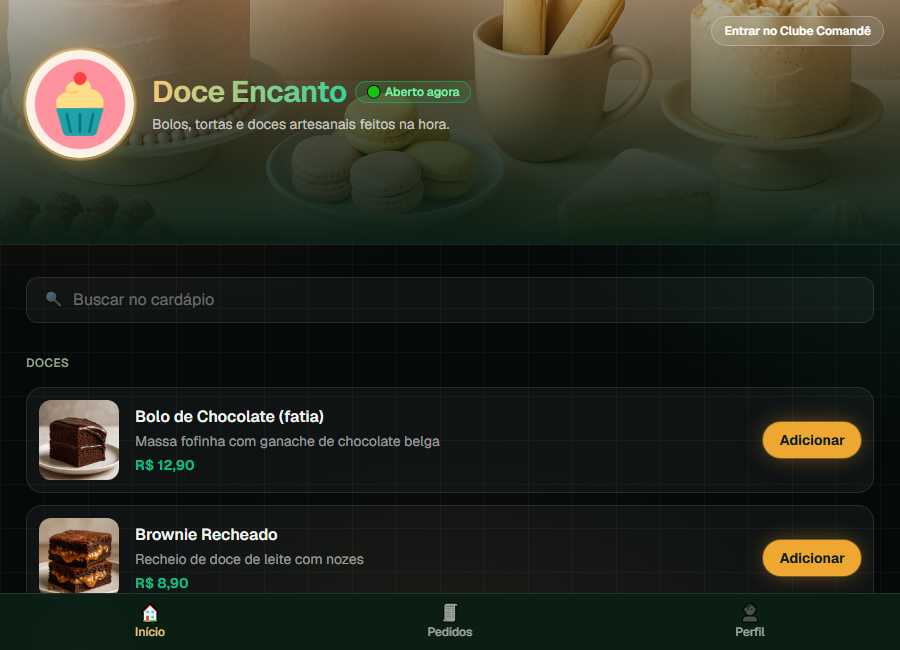Focus the Buscar no cardápio search field
Screen dimensions: 900x650
450,300
